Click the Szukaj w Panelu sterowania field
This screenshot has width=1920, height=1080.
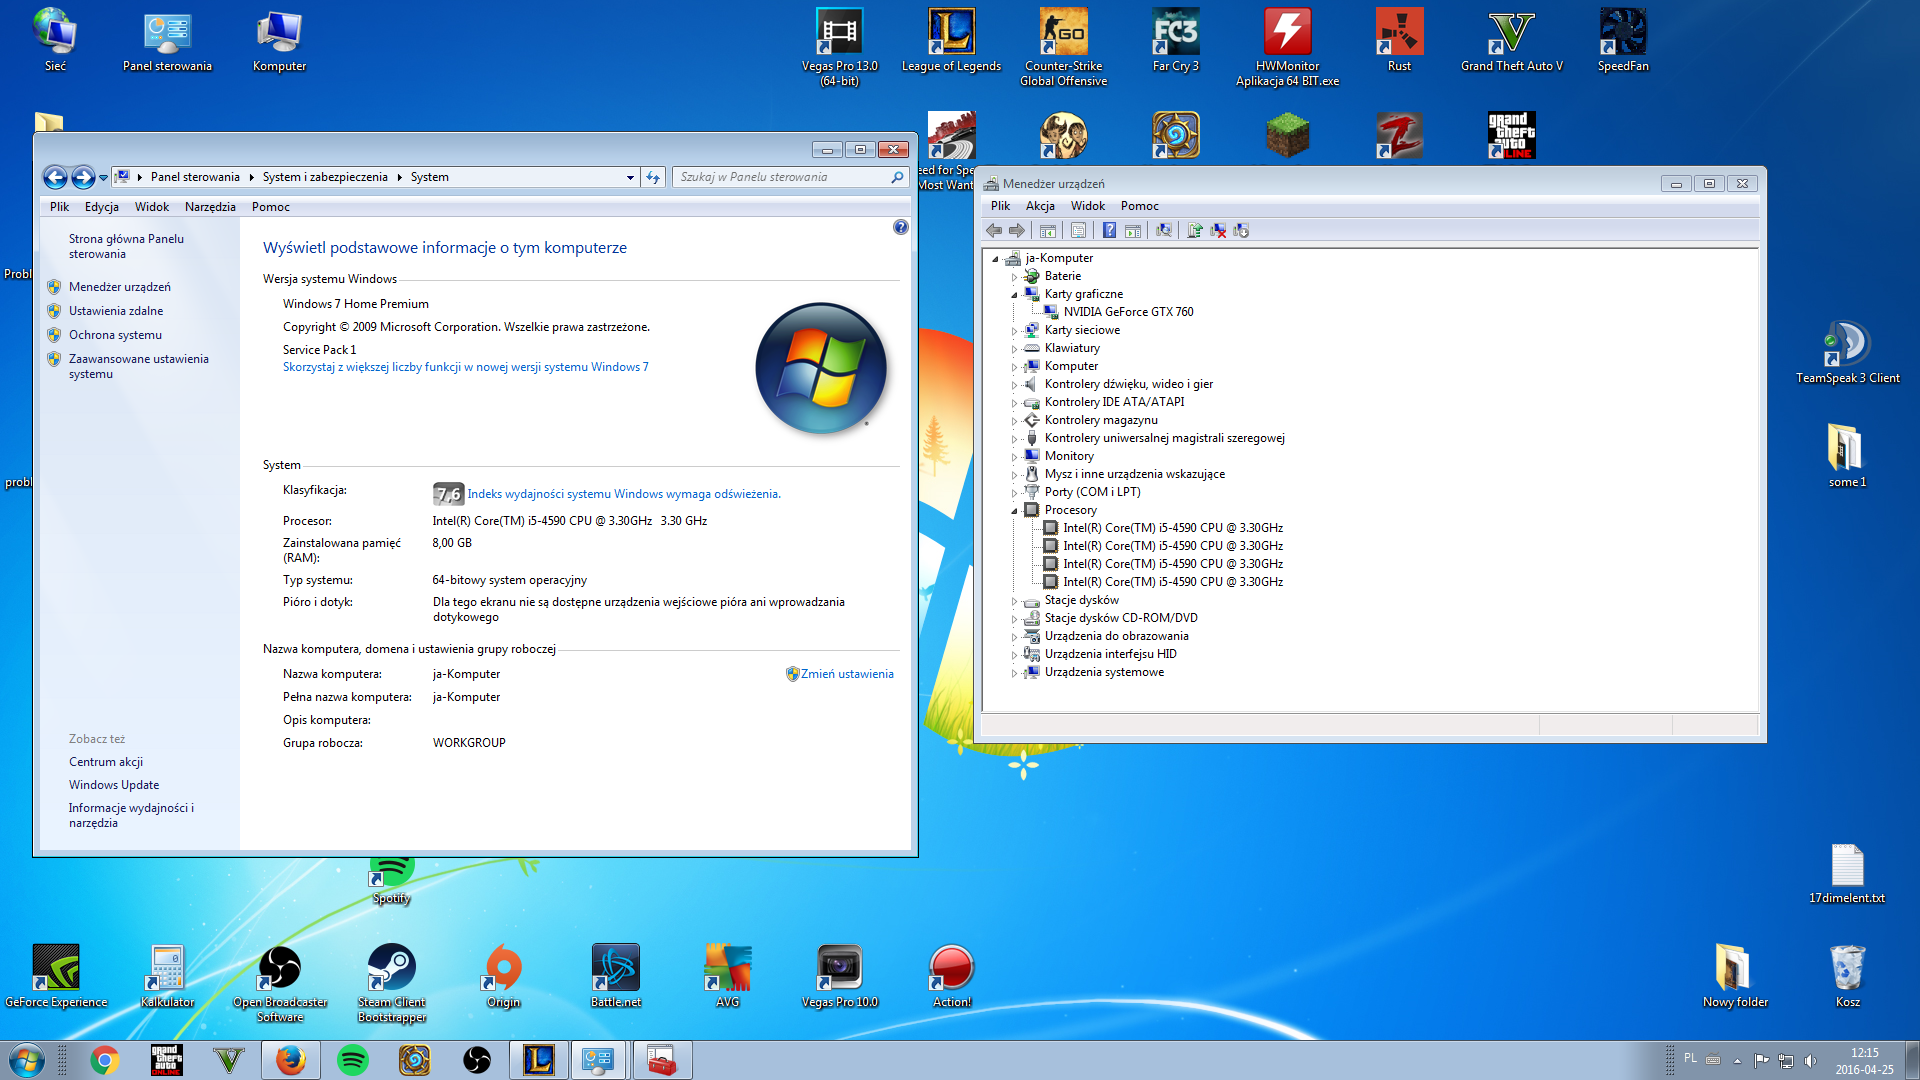[x=780, y=177]
